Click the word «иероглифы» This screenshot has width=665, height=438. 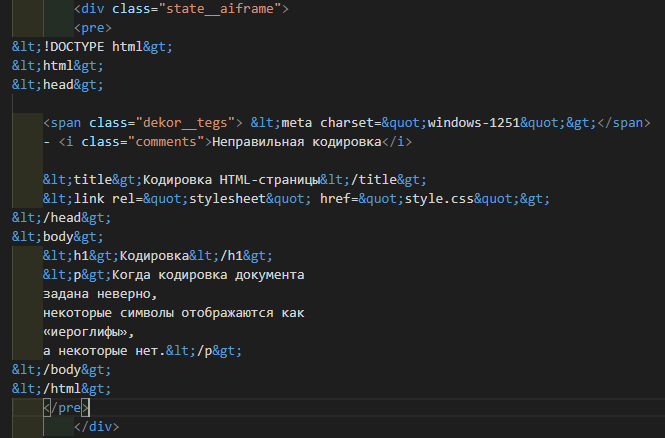(88, 332)
